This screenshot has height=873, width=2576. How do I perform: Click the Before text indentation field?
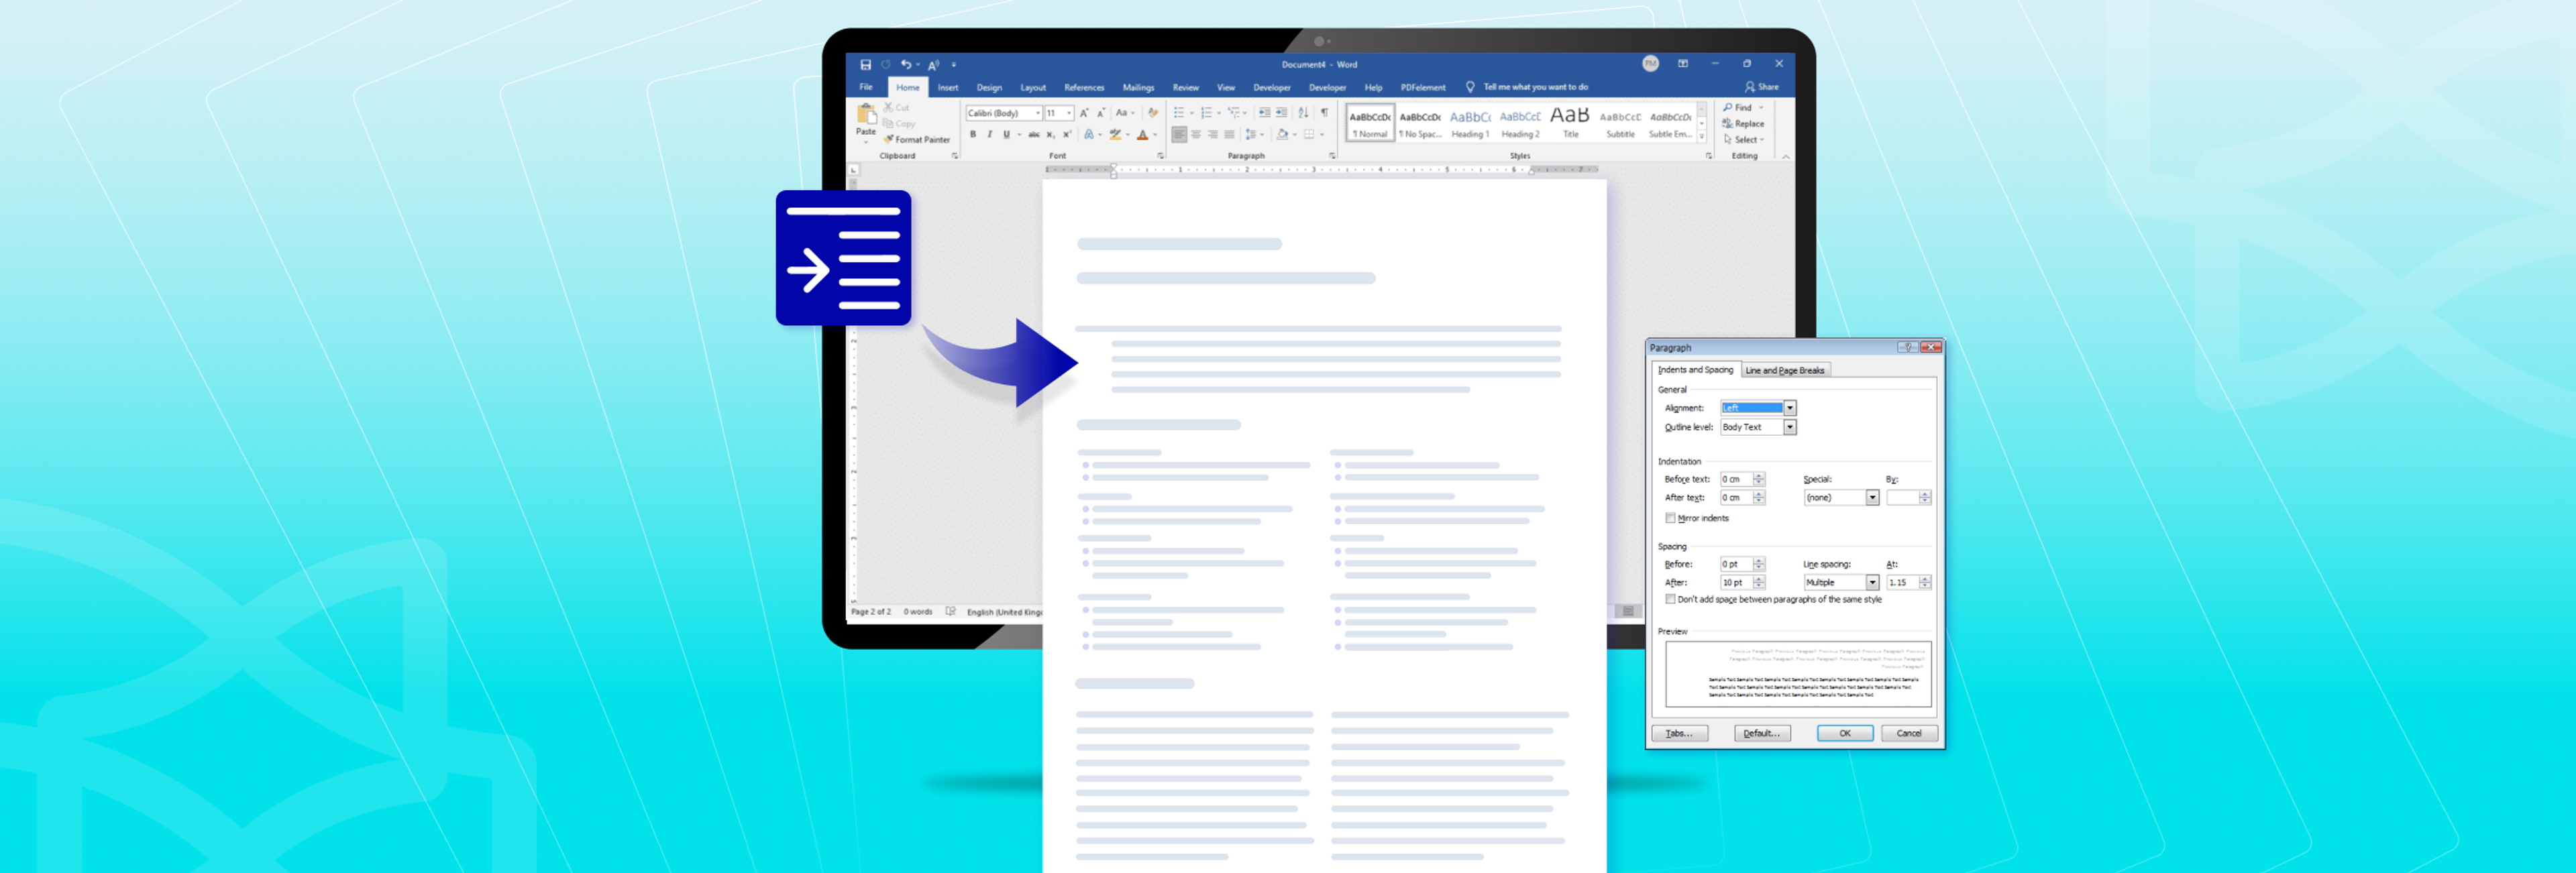(x=1735, y=479)
